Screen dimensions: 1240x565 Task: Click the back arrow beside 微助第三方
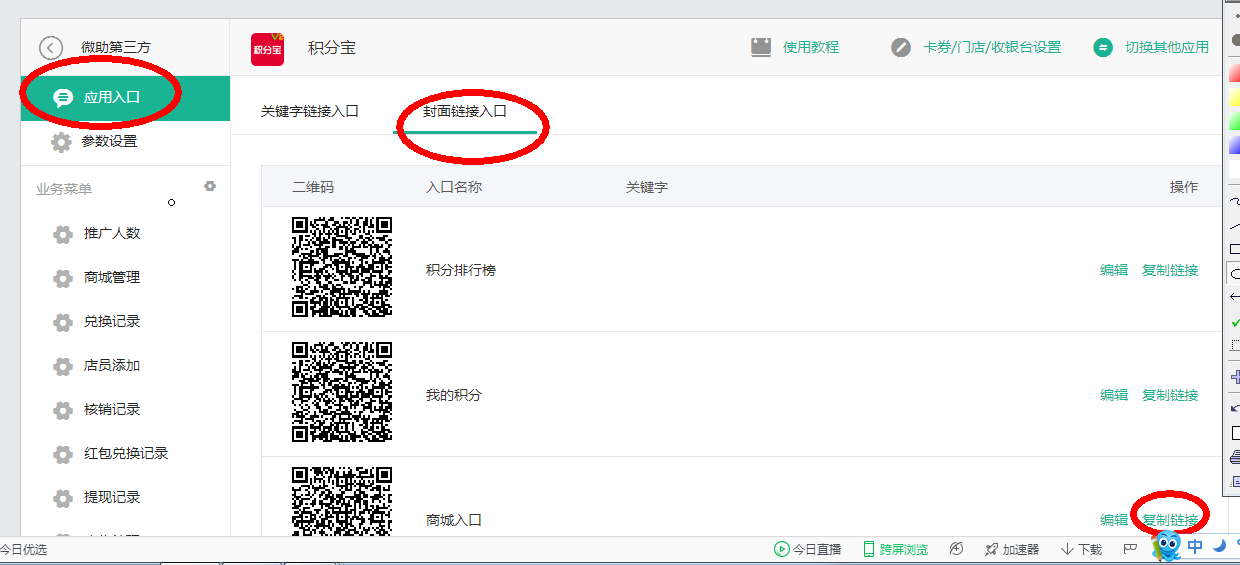(x=51, y=48)
